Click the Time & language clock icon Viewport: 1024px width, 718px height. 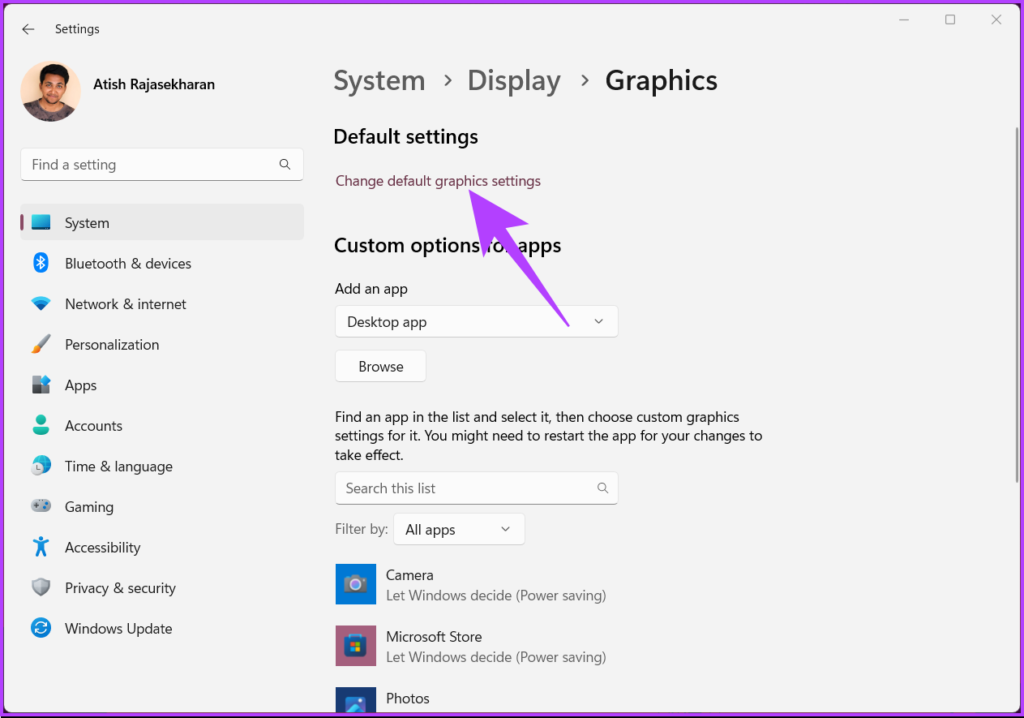coord(41,466)
